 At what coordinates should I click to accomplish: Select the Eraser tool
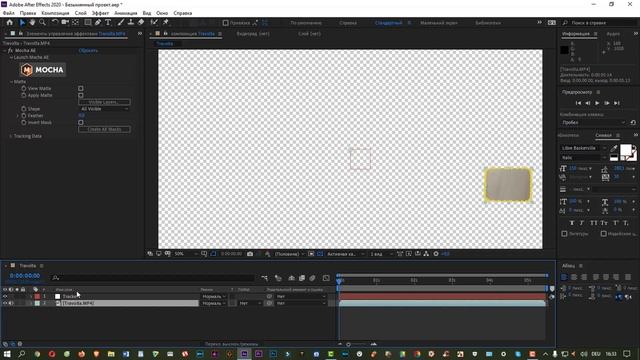tap(141, 22)
